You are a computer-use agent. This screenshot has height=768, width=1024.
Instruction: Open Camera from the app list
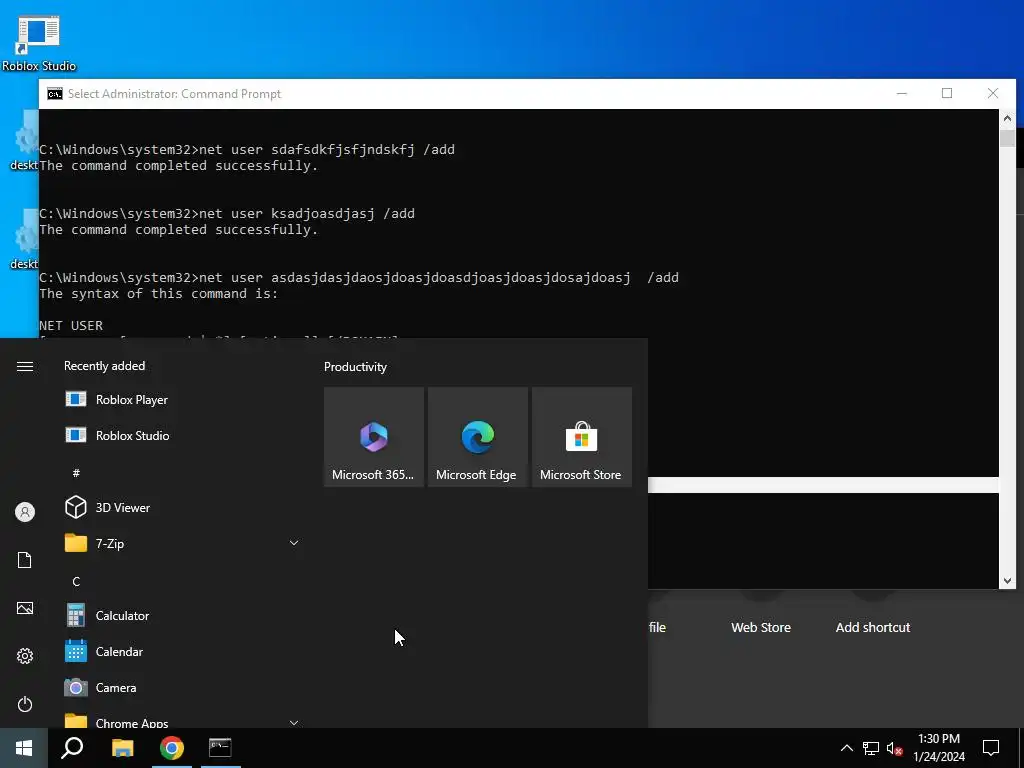pyautogui.click(x=183, y=688)
